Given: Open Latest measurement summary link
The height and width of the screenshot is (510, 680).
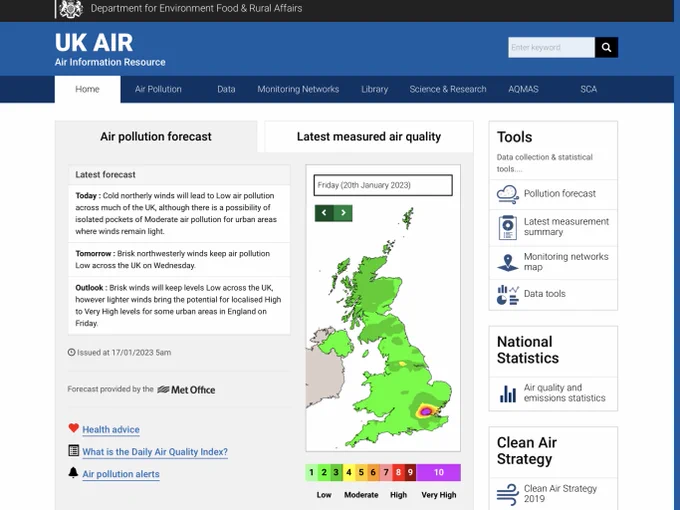Looking at the screenshot, I should [566, 227].
